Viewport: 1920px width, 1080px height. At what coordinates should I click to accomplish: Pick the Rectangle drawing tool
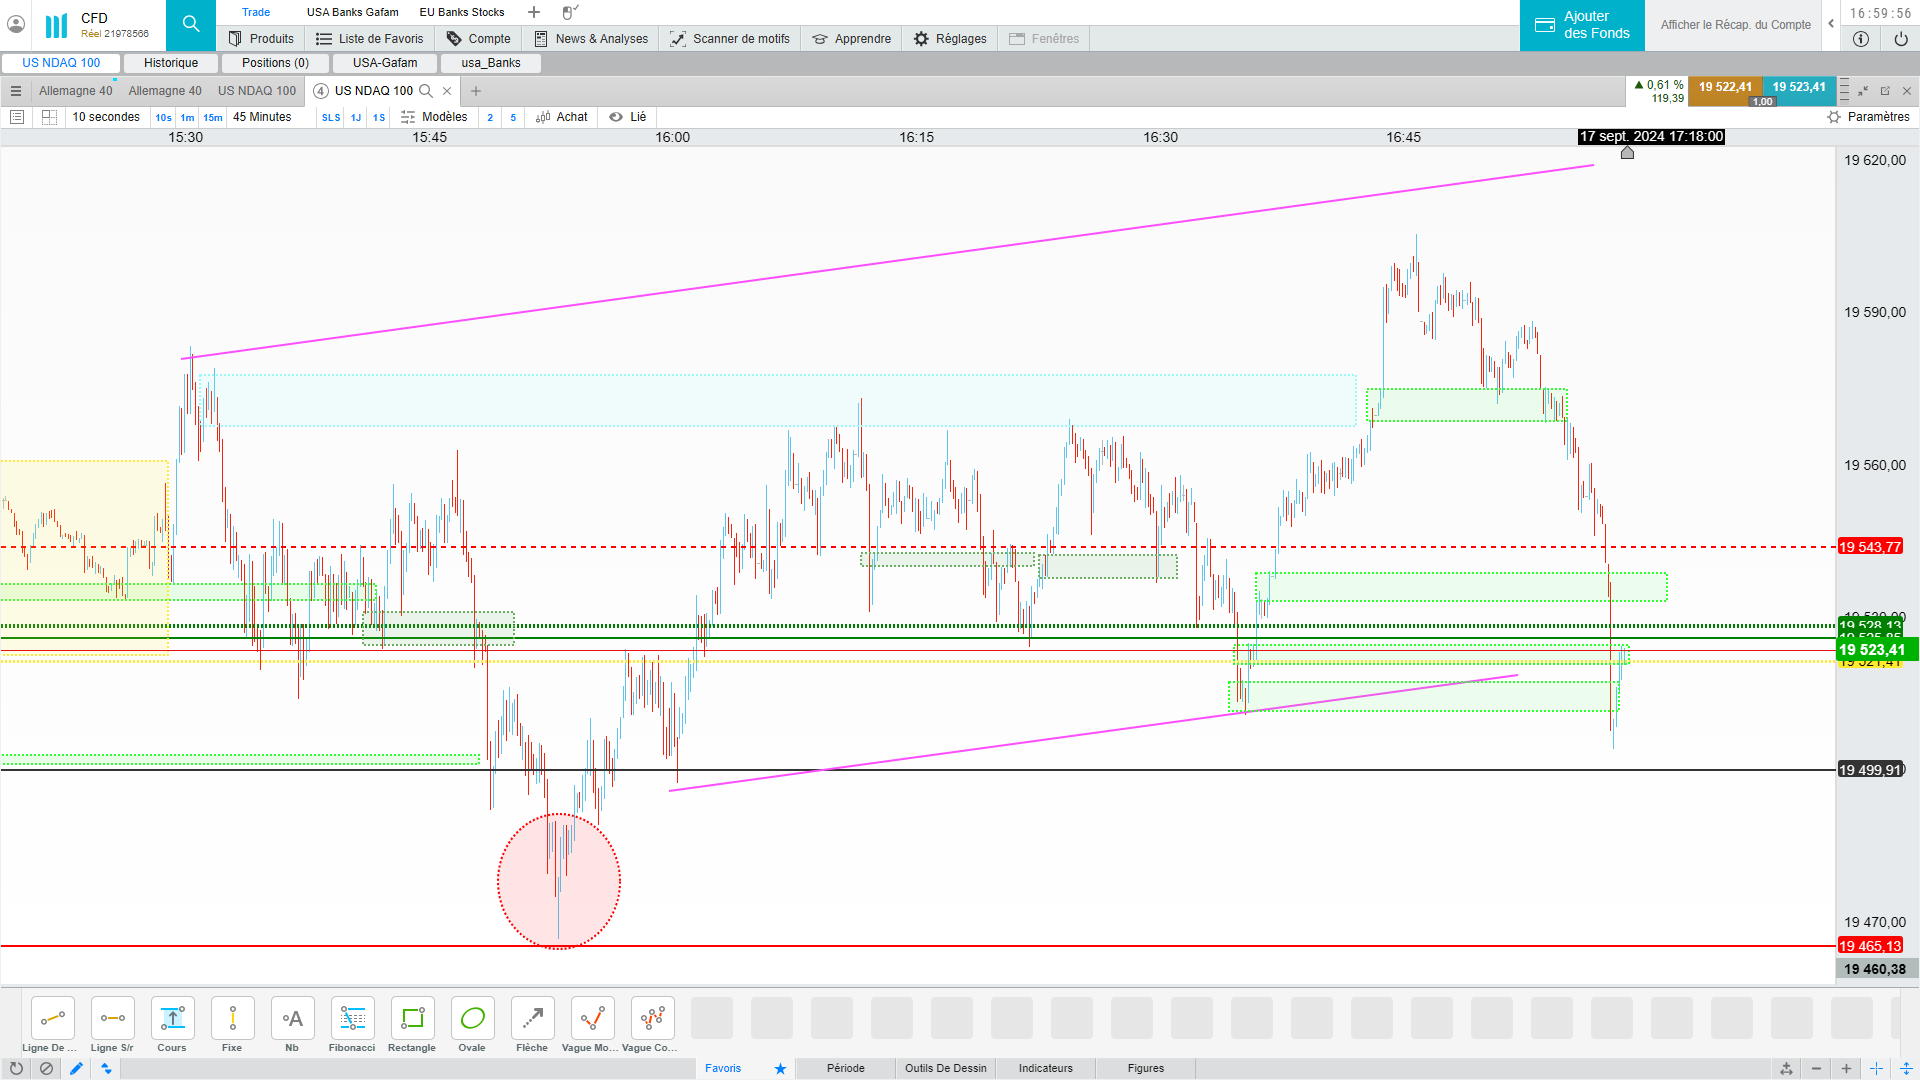[x=412, y=1019]
